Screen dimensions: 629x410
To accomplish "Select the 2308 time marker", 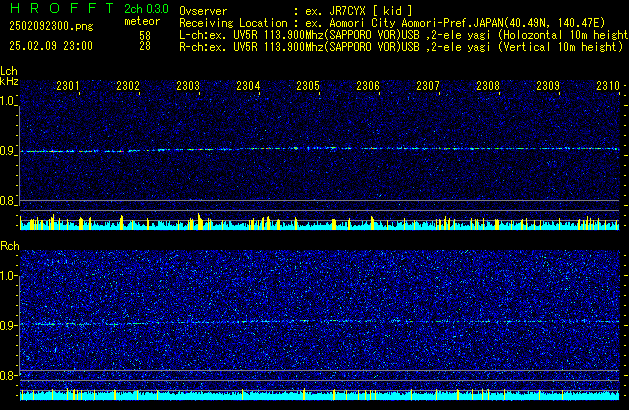I will 488,86.
